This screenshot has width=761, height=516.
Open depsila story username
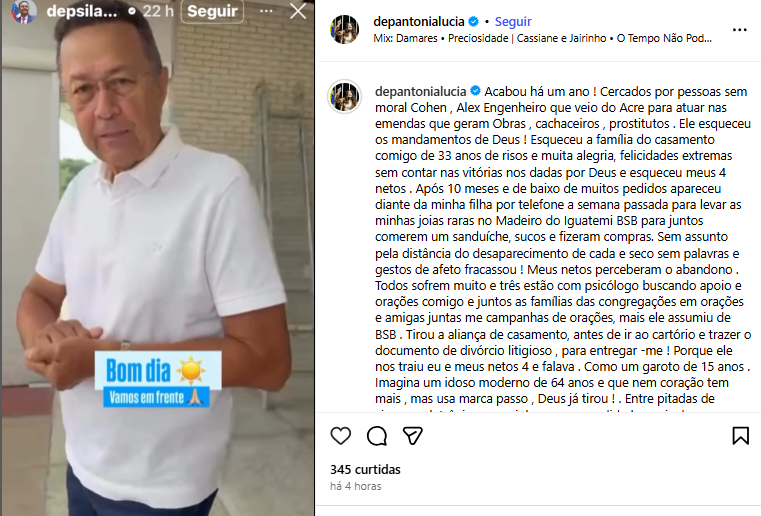82,11
